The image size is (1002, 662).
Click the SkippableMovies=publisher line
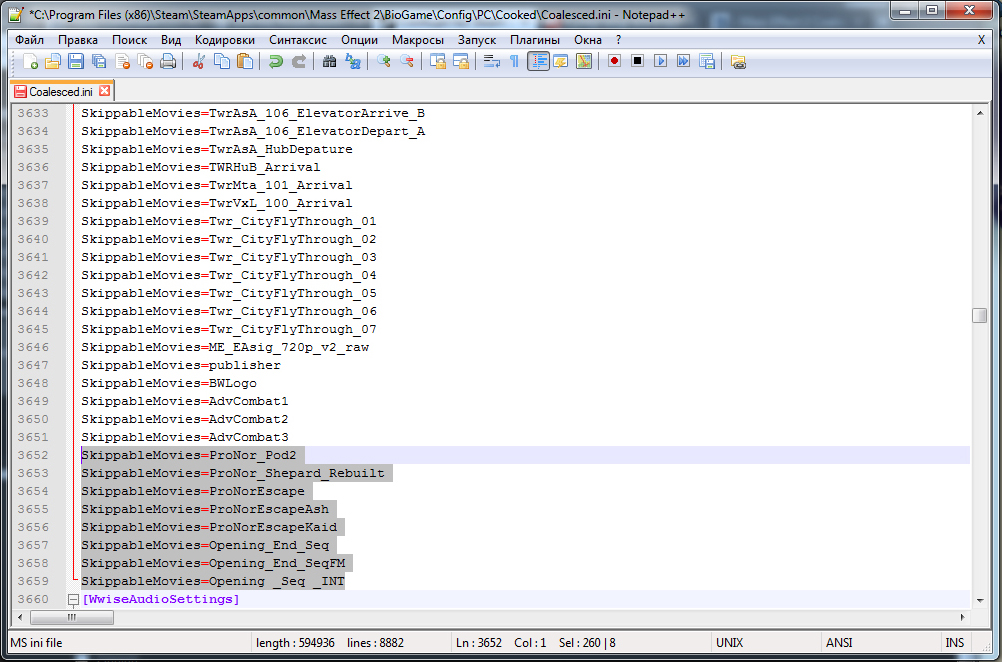click(x=181, y=366)
